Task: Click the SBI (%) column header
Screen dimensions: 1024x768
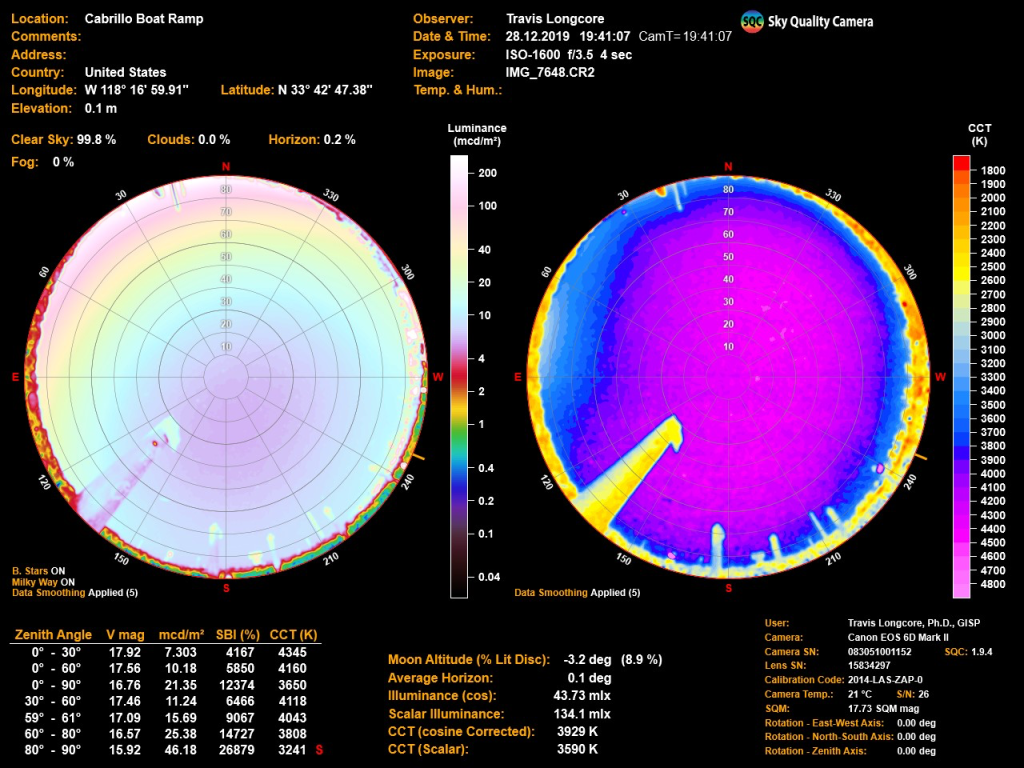Action: [x=237, y=635]
